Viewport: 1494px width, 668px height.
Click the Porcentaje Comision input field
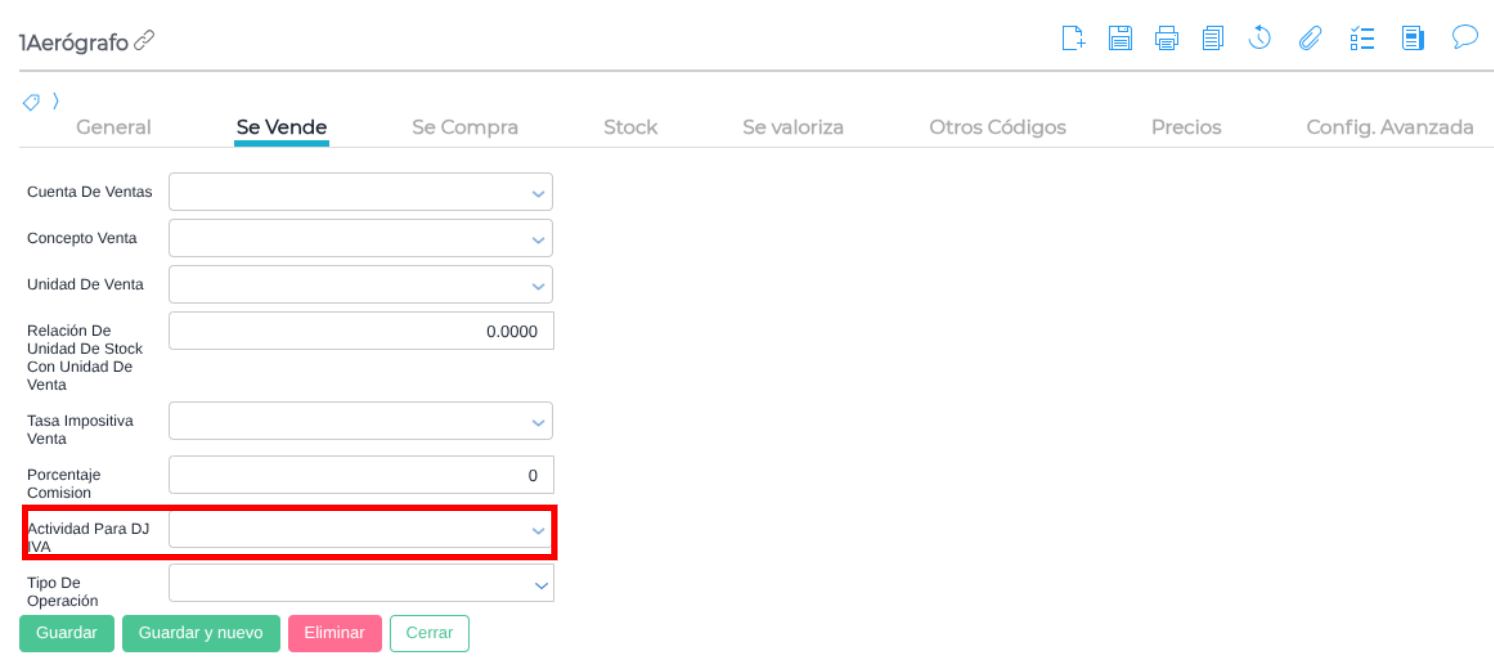[360, 475]
